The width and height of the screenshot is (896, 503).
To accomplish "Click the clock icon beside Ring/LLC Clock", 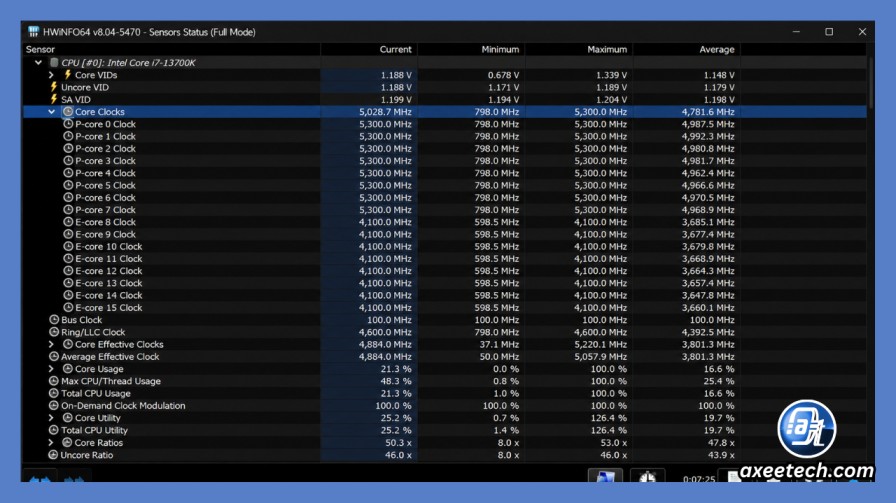I will tap(54, 332).
